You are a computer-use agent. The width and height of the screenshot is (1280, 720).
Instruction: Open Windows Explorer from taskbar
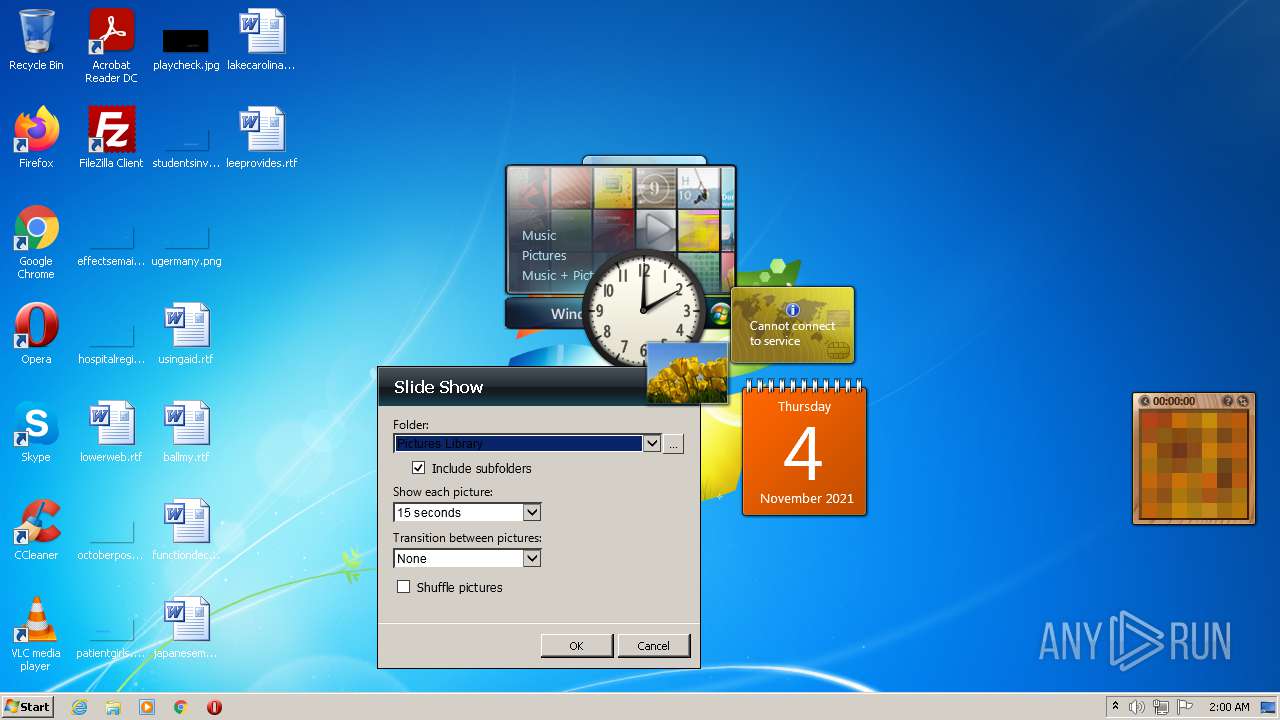click(x=113, y=707)
